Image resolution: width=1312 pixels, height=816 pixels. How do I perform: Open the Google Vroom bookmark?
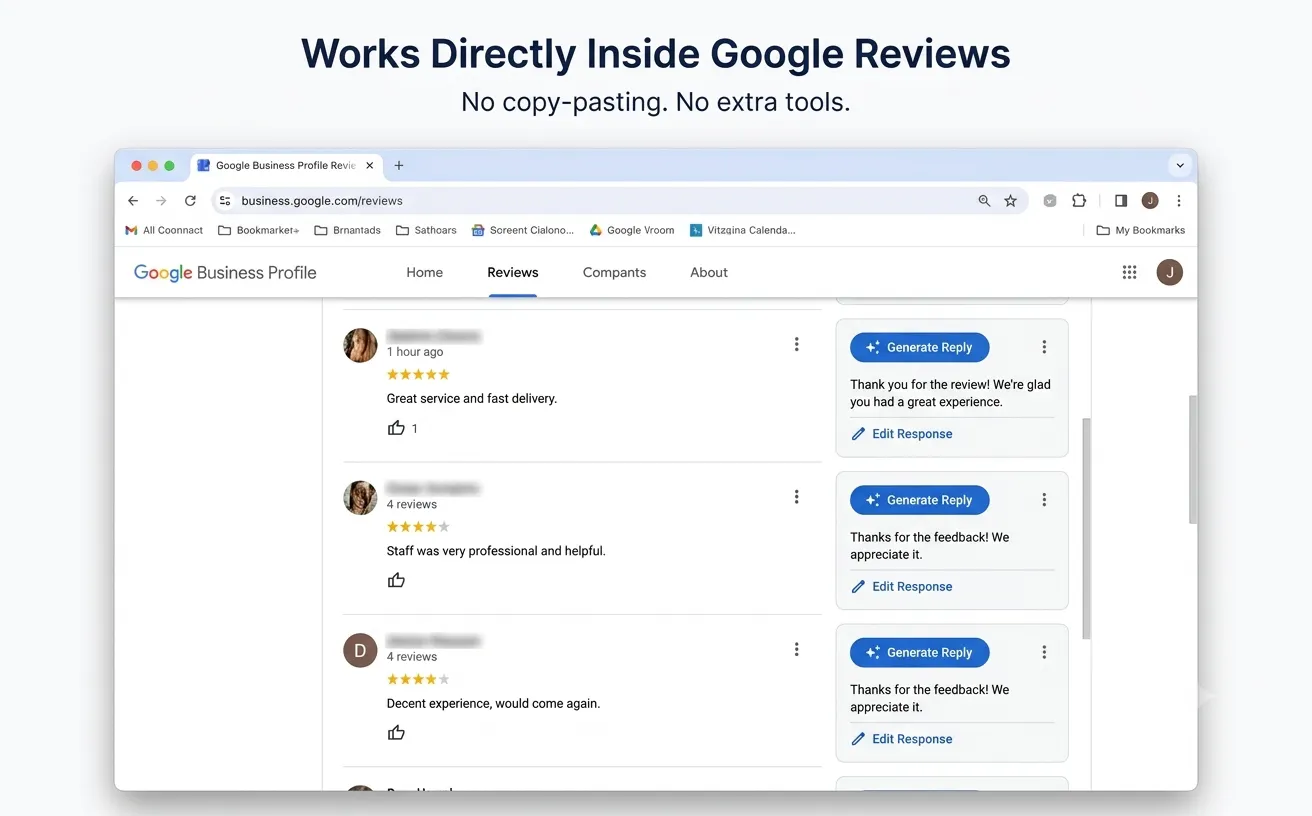point(632,230)
